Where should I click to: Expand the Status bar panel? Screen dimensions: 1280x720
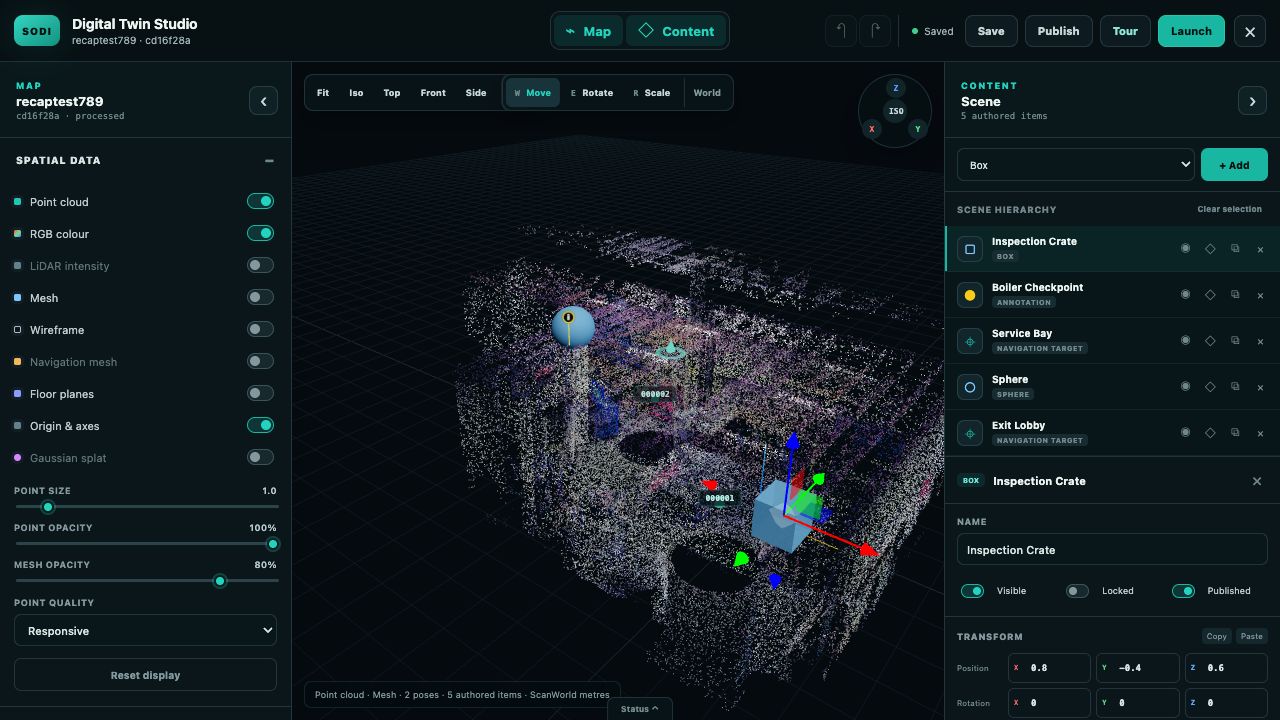tap(640, 709)
